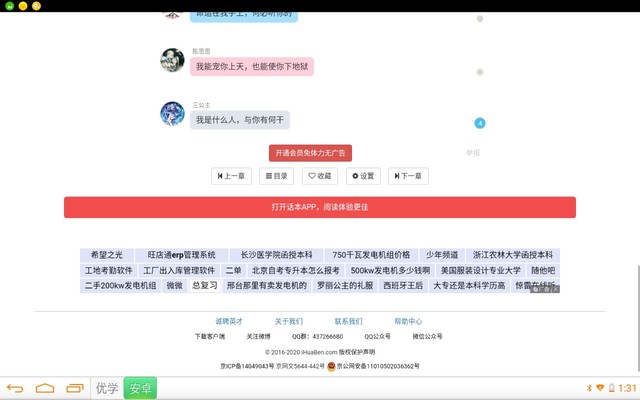Screen dimensions: 640x400
Task: Open the blue comment count bubble
Action: [480, 123]
